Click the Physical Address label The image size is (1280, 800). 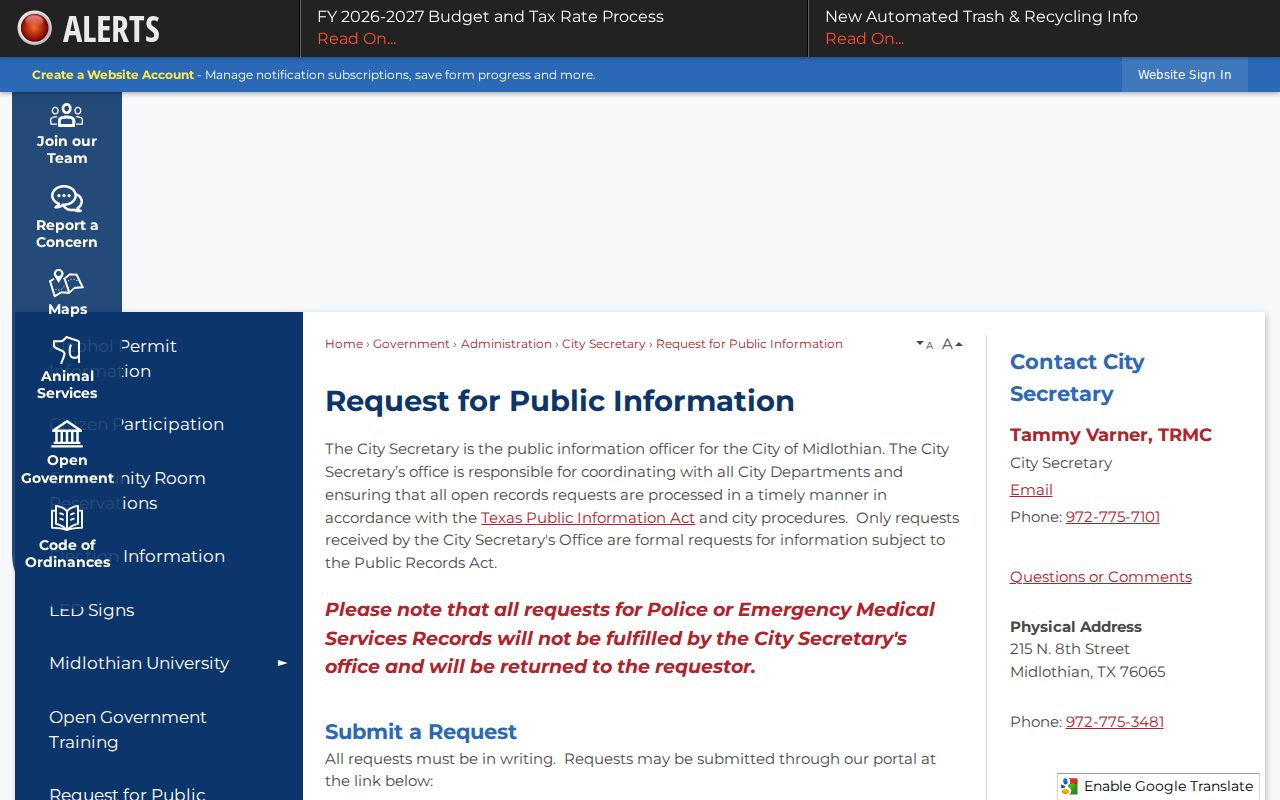(1076, 627)
